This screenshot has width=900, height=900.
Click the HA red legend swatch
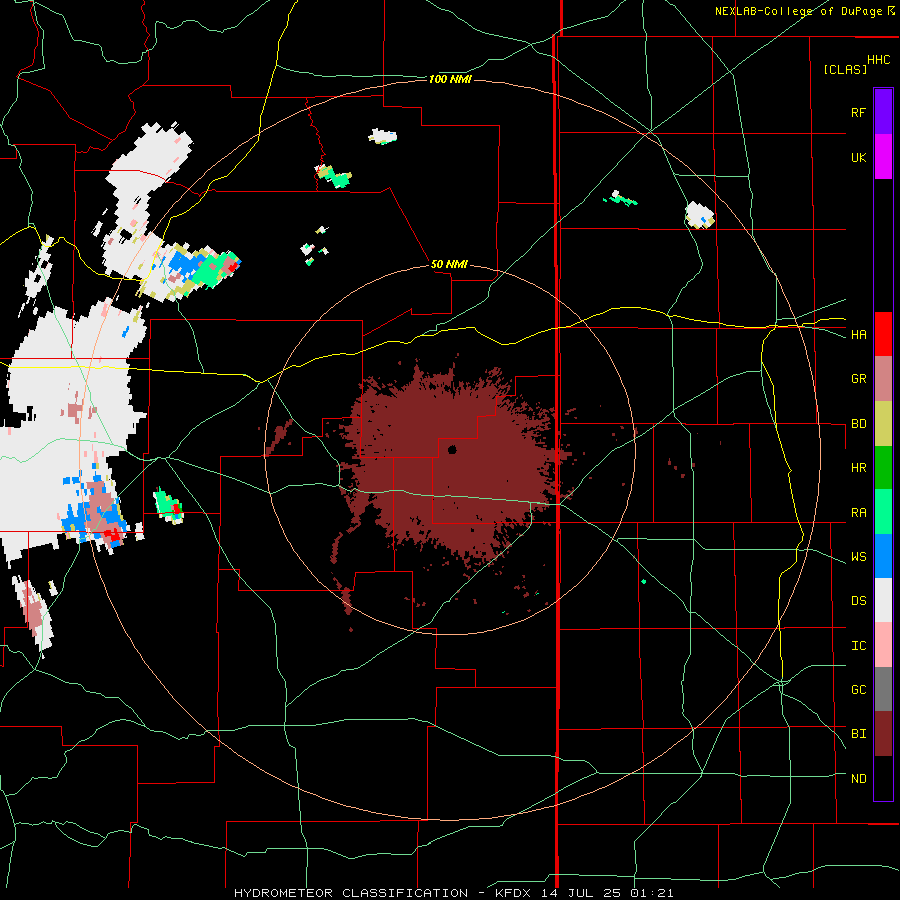(883, 334)
